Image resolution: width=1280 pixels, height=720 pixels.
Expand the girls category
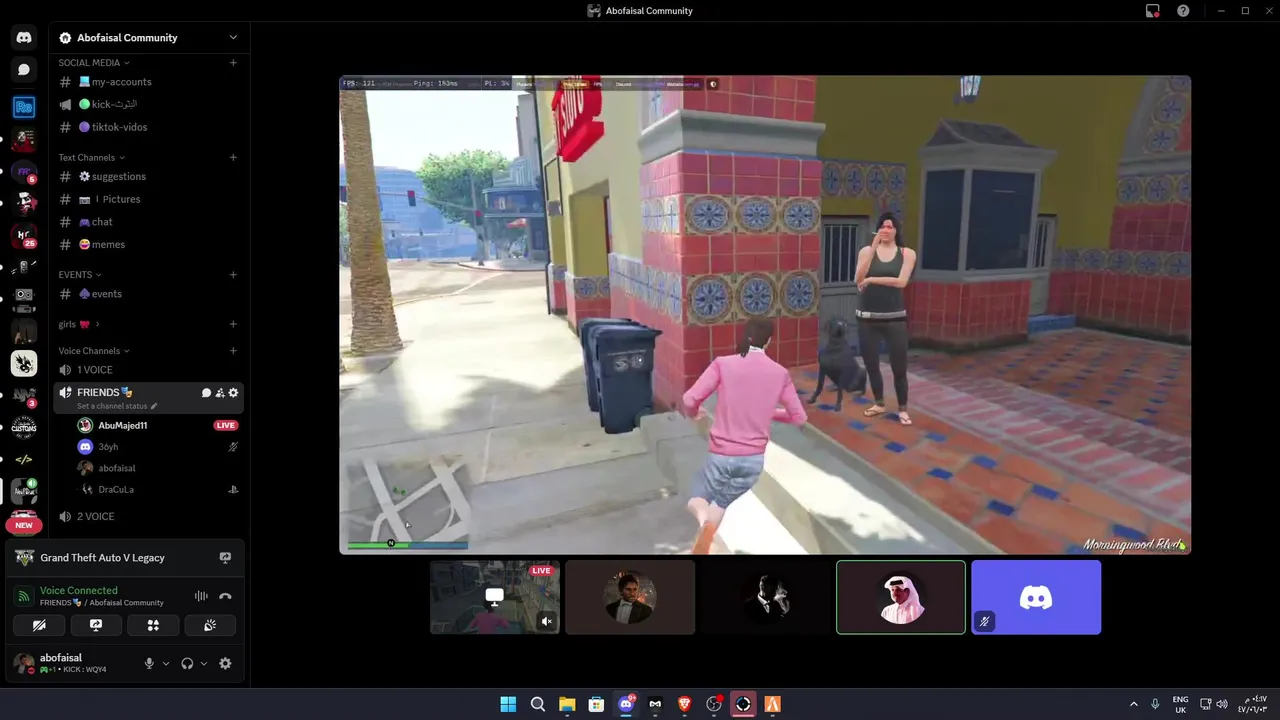click(78, 324)
